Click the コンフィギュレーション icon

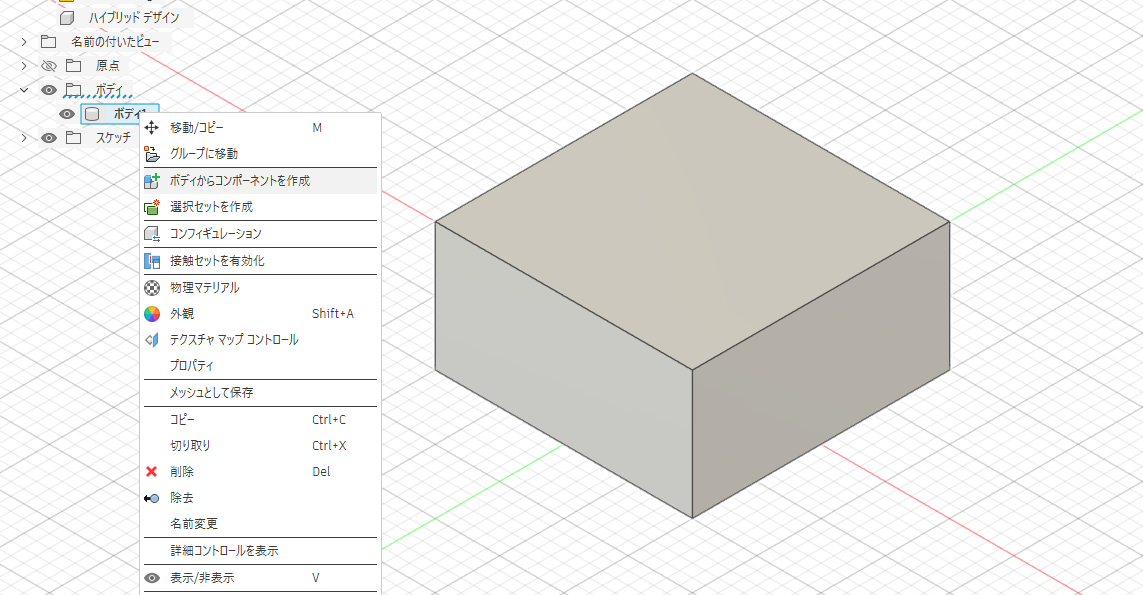[152, 234]
